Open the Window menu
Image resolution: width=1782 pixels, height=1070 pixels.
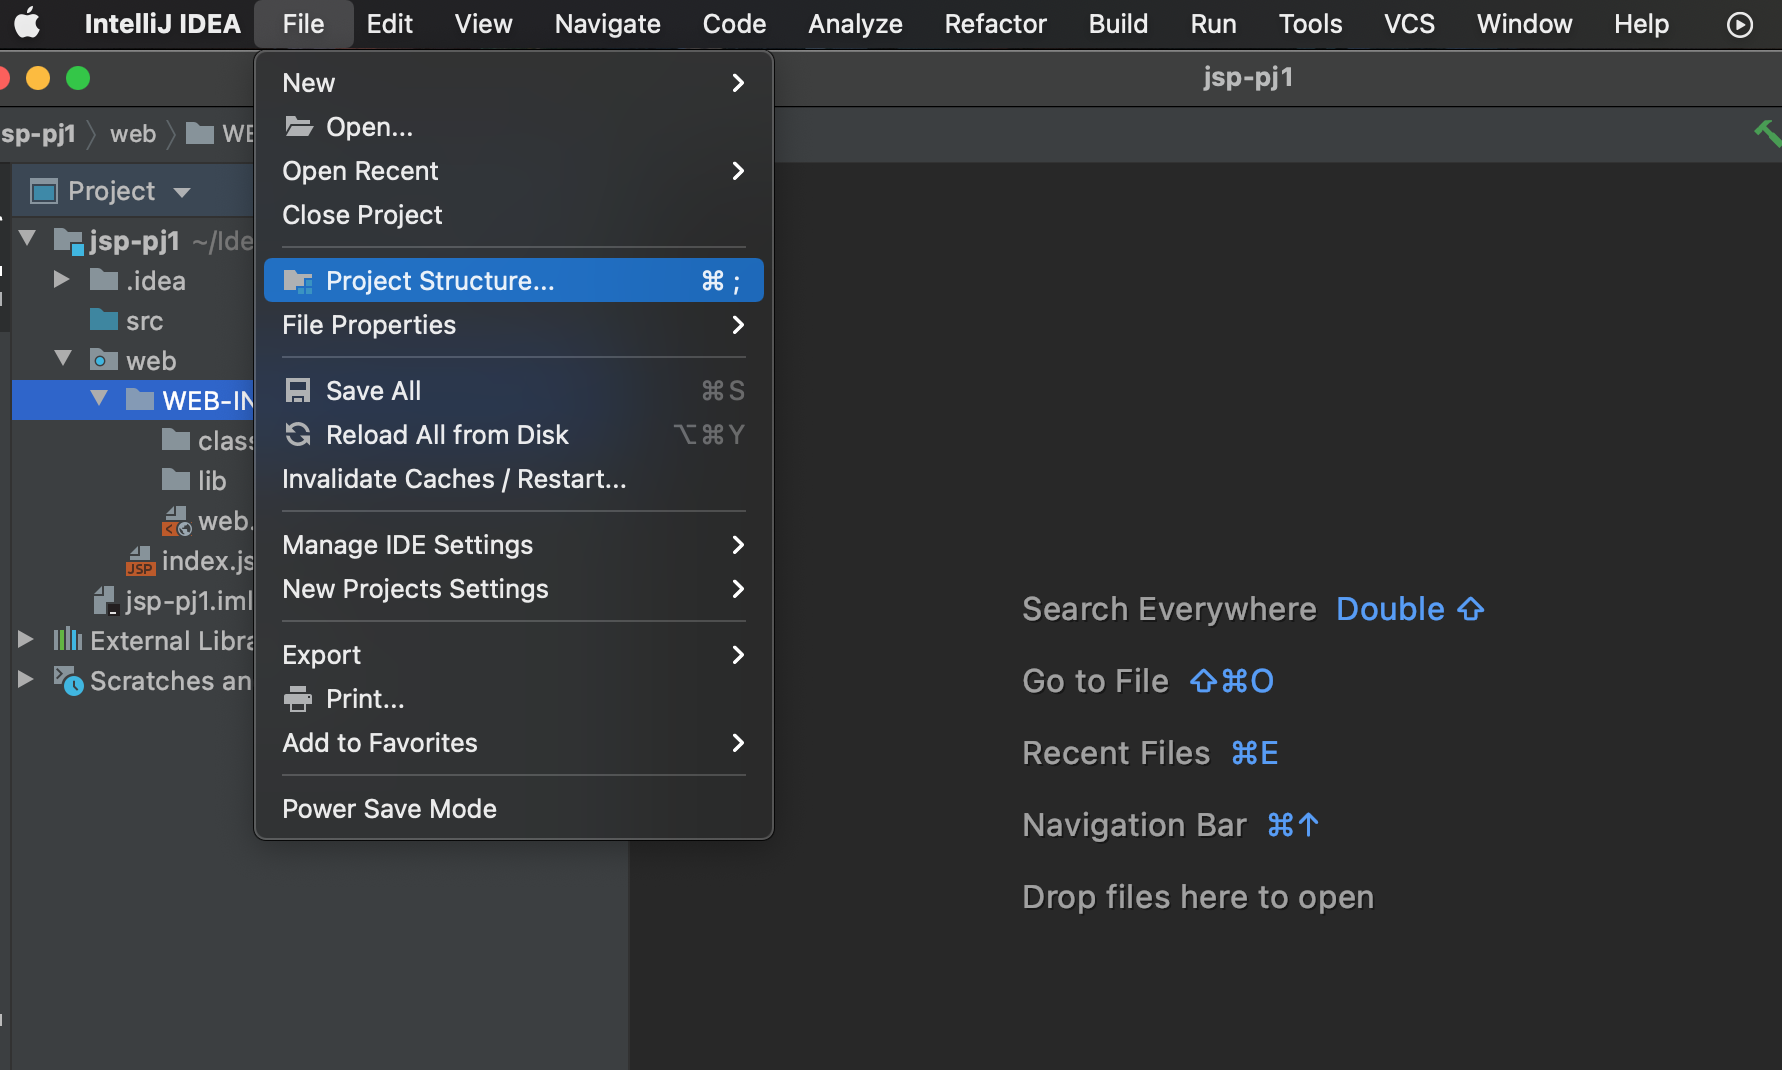(x=1524, y=24)
